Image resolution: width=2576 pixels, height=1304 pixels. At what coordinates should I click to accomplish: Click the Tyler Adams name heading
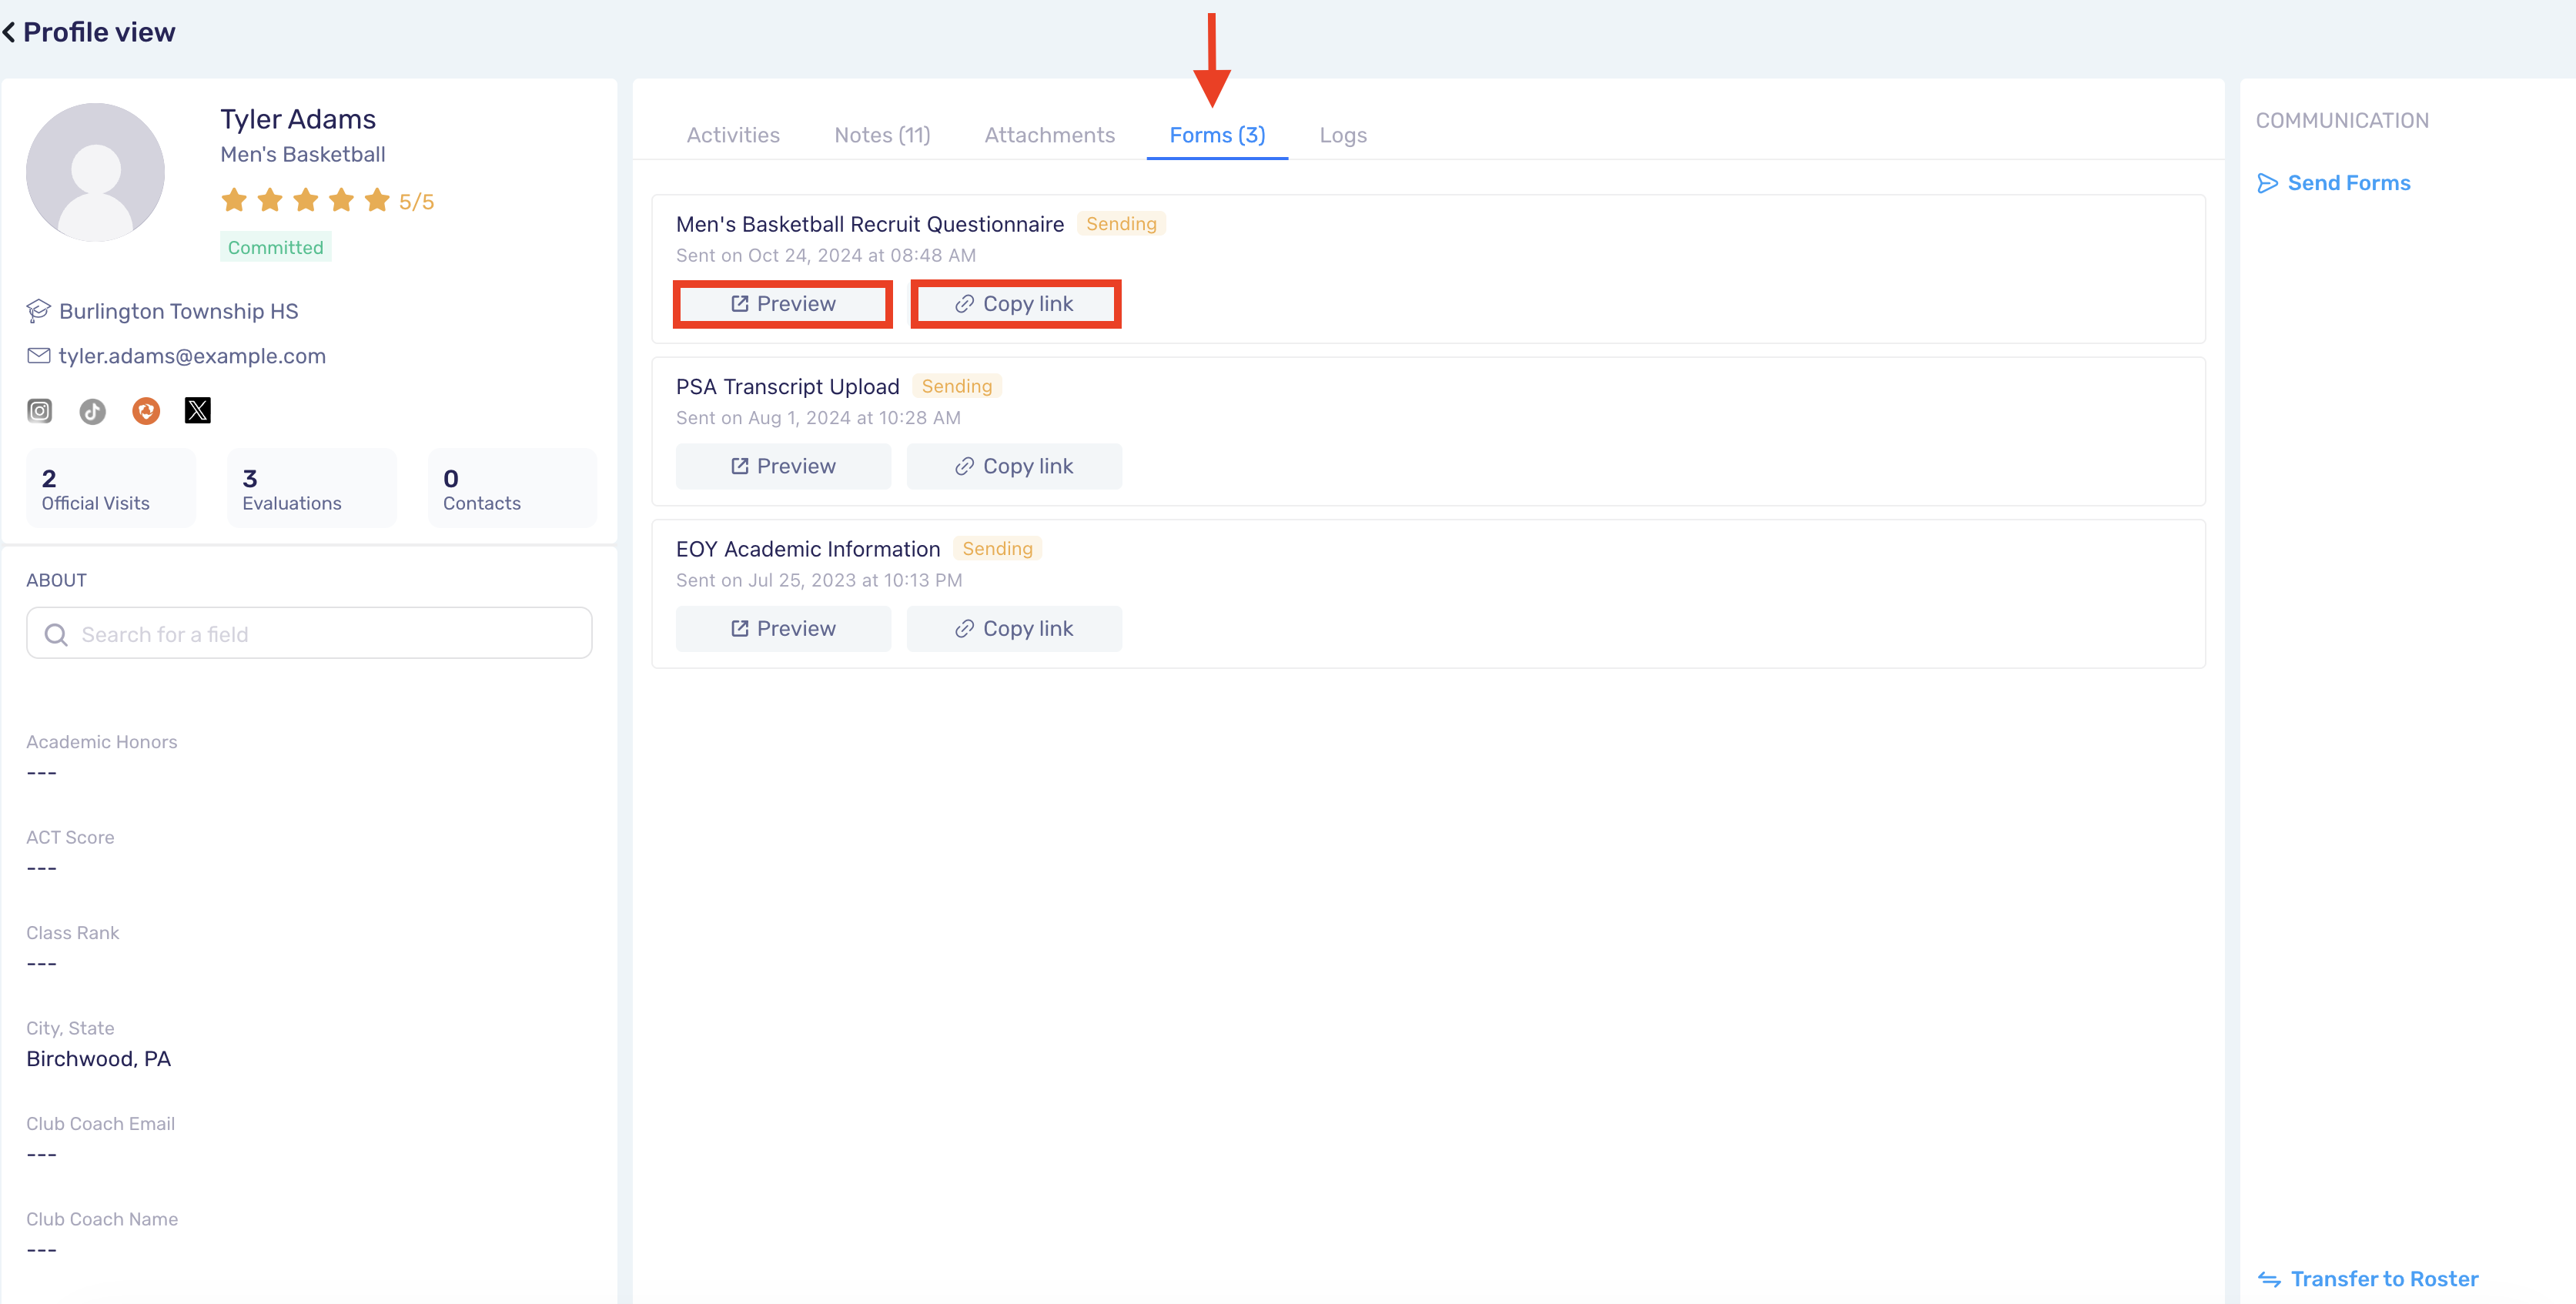[298, 119]
